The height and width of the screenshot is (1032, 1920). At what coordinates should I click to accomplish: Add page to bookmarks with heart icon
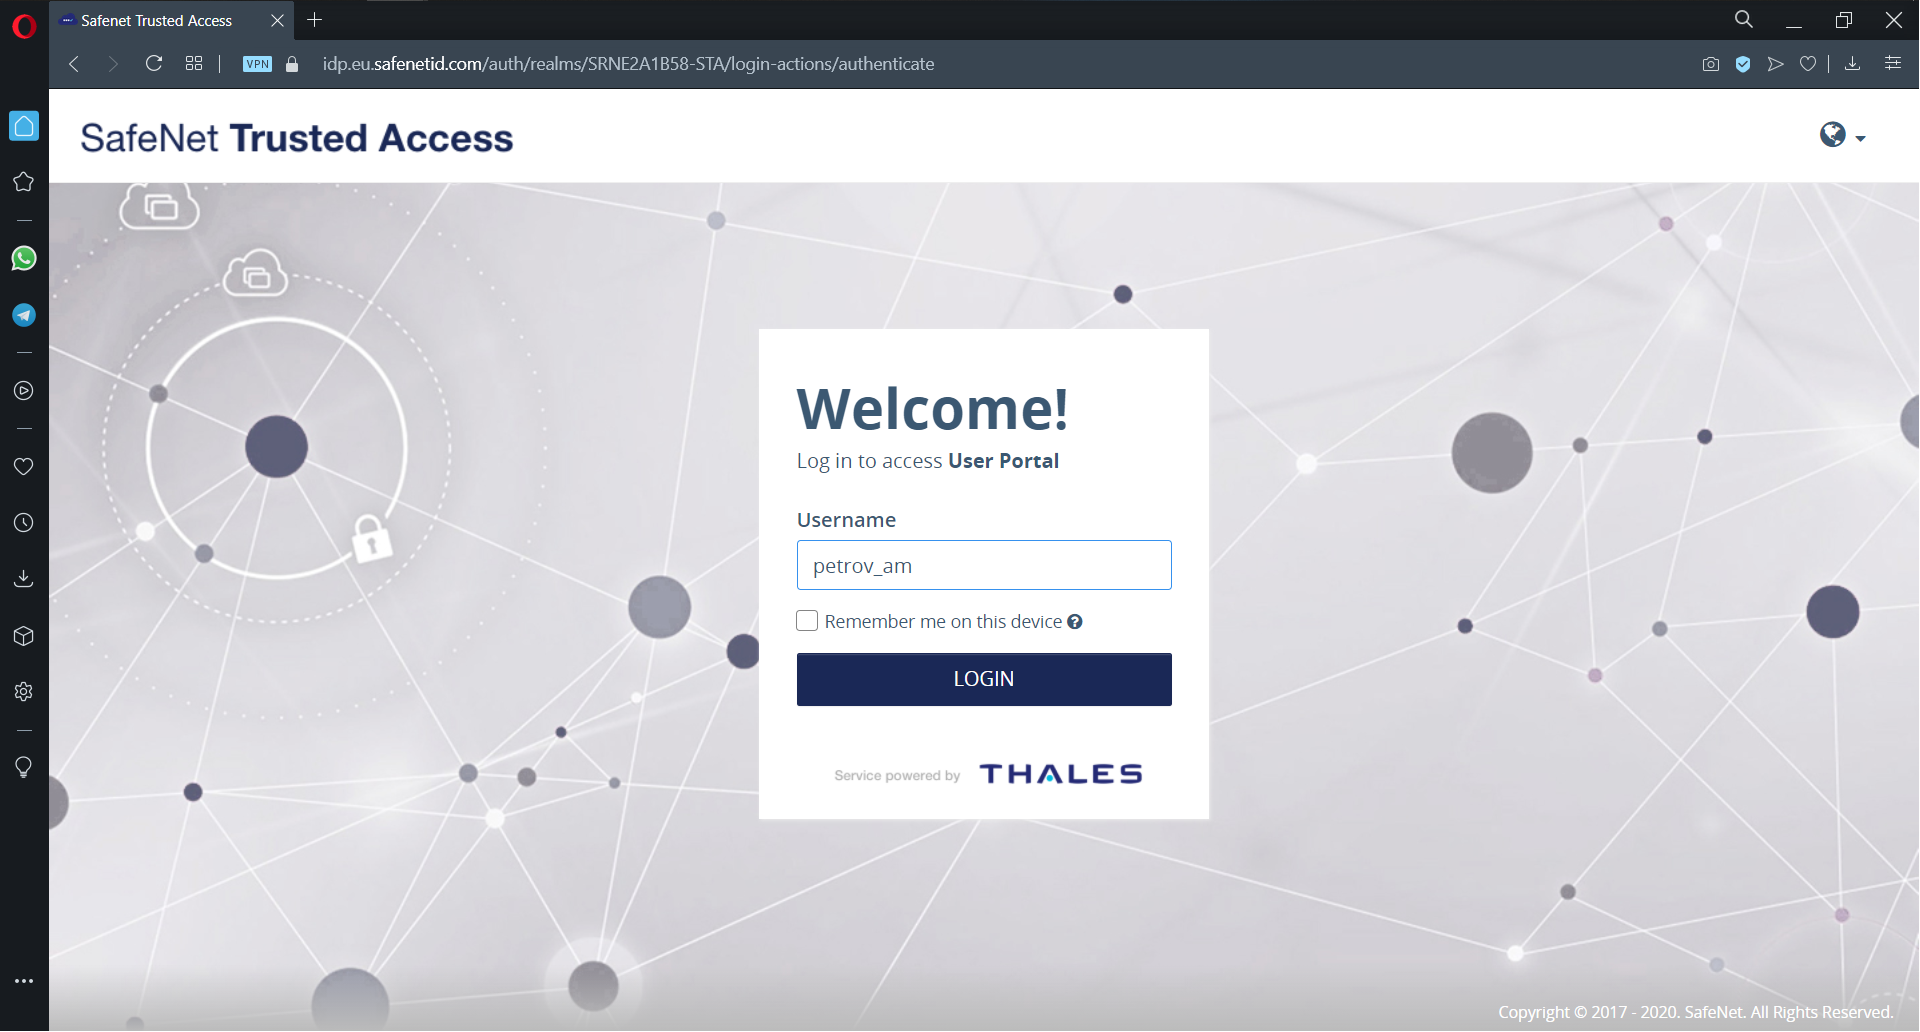[1808, 64]
